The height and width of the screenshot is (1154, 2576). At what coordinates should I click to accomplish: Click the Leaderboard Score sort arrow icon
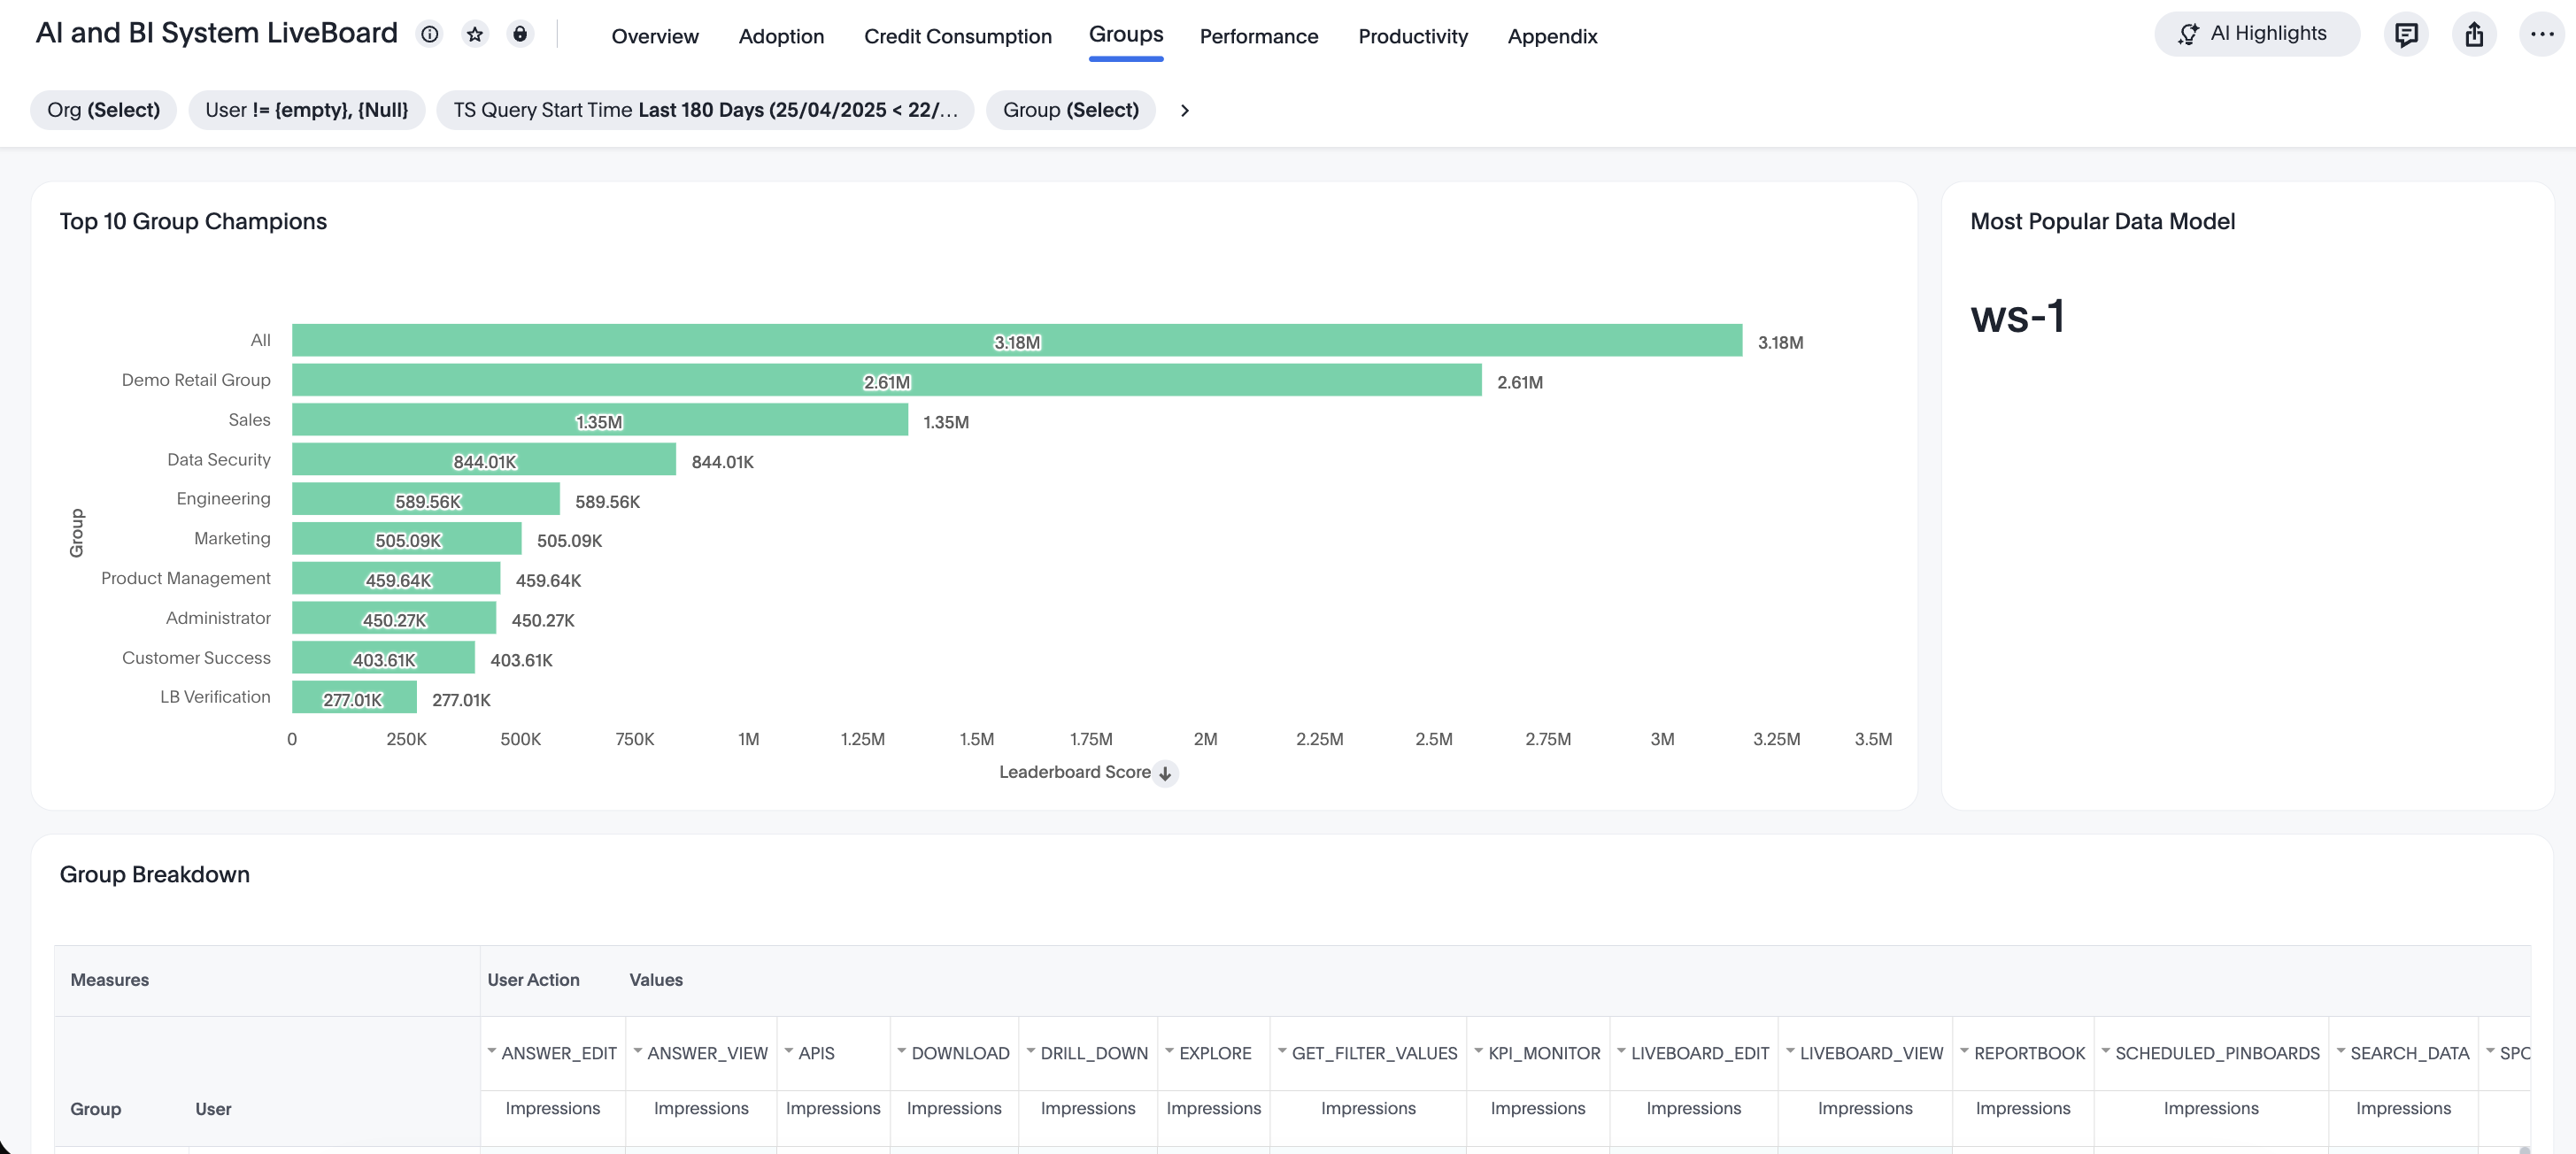(x=1165, y=773)
